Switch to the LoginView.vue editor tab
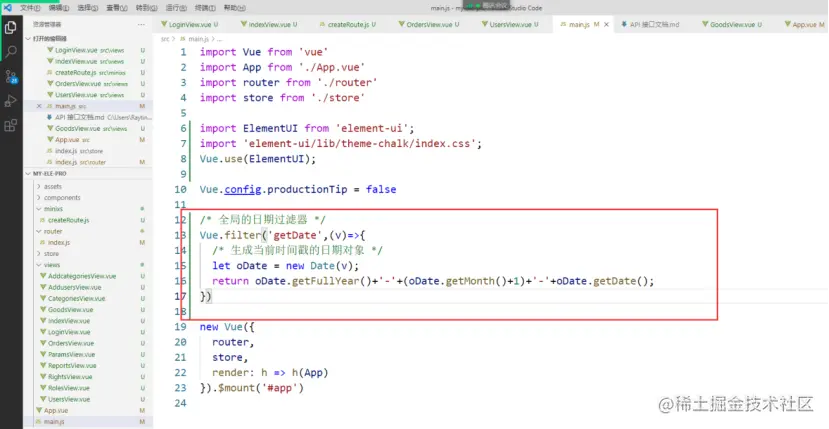This screenshot has height=429, width=829. (190, 24)
